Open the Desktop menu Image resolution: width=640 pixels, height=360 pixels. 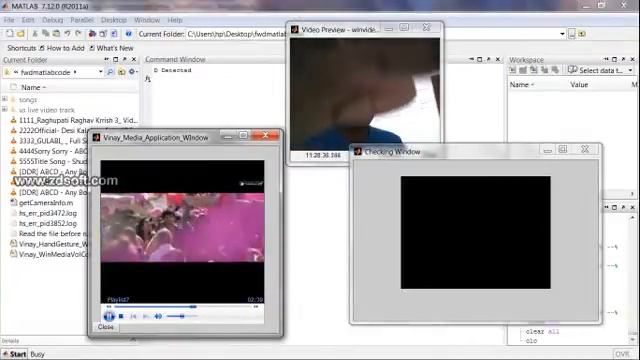click(114, 20)
